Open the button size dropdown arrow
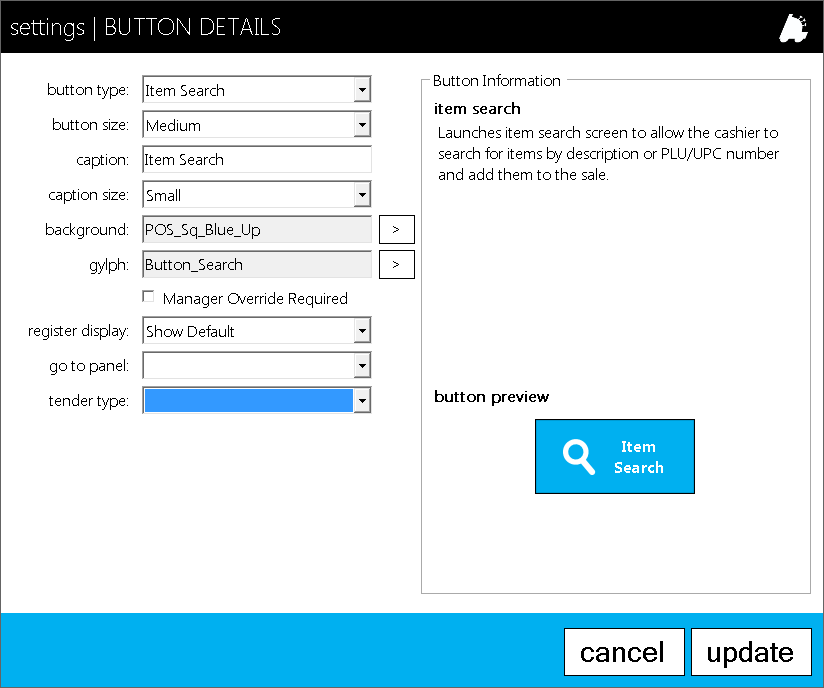The image size is (824, 688). (x=362, y=125)
